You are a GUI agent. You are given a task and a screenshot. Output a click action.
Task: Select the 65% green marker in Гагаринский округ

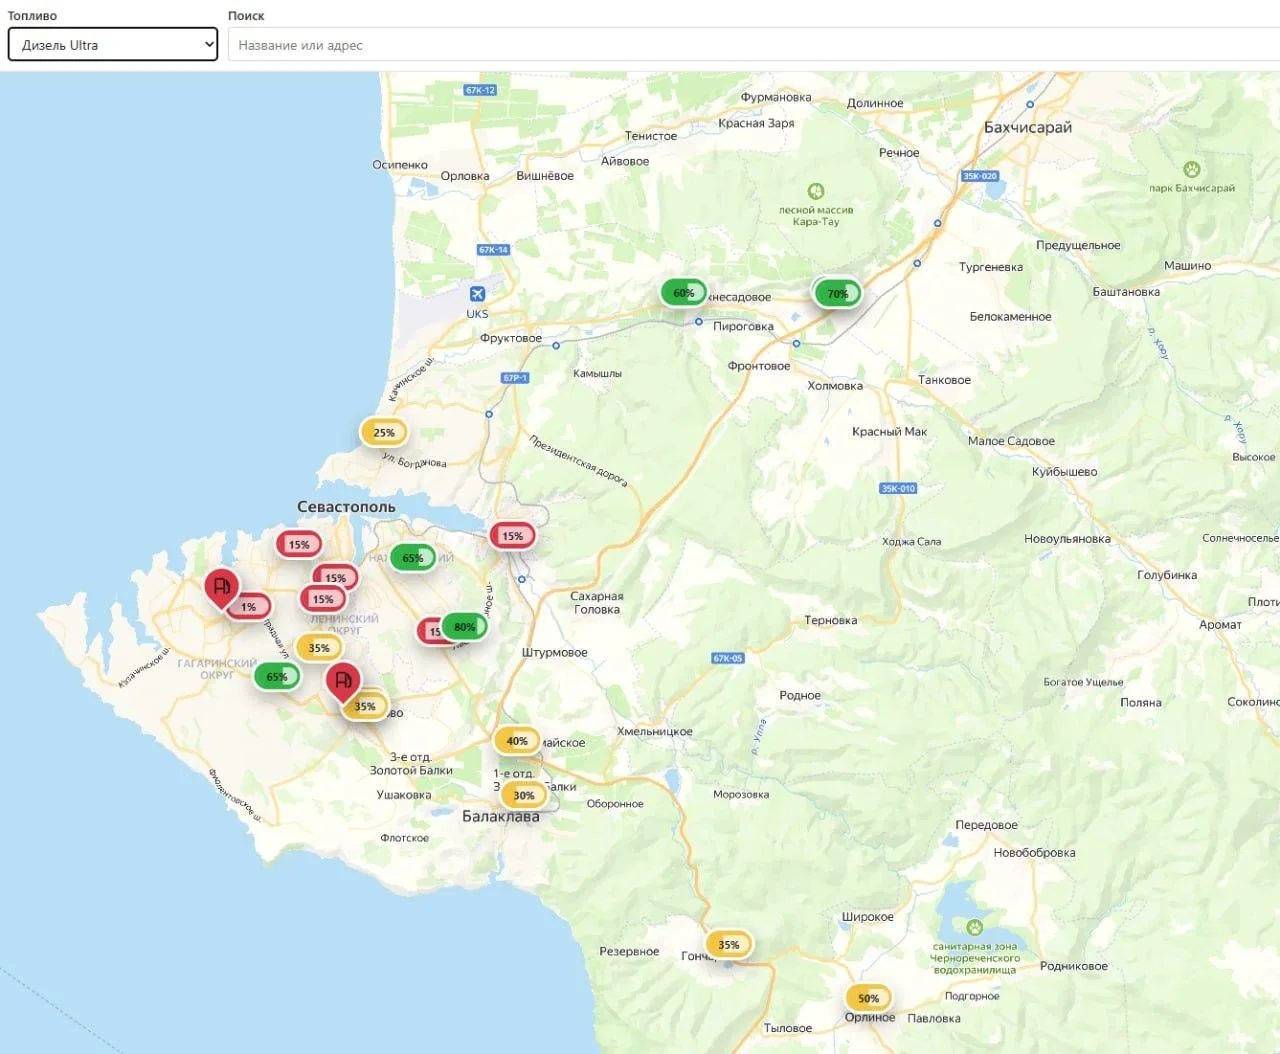point(277,676)
